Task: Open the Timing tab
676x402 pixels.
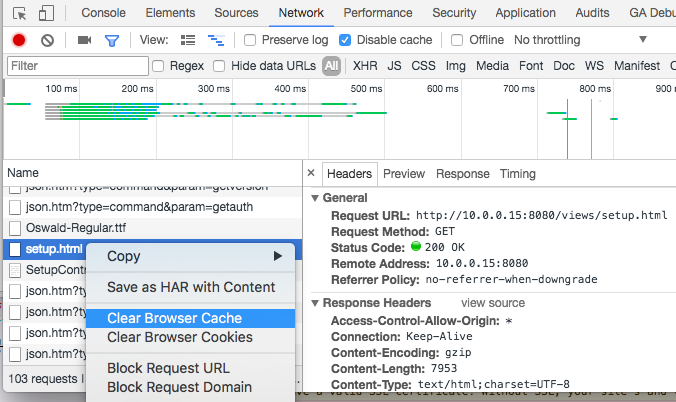Action: (517, 173)
